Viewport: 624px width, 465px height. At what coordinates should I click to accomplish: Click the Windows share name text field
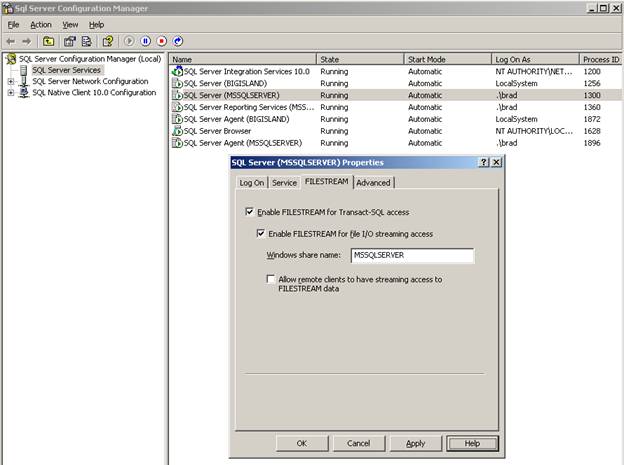point(412,255)
